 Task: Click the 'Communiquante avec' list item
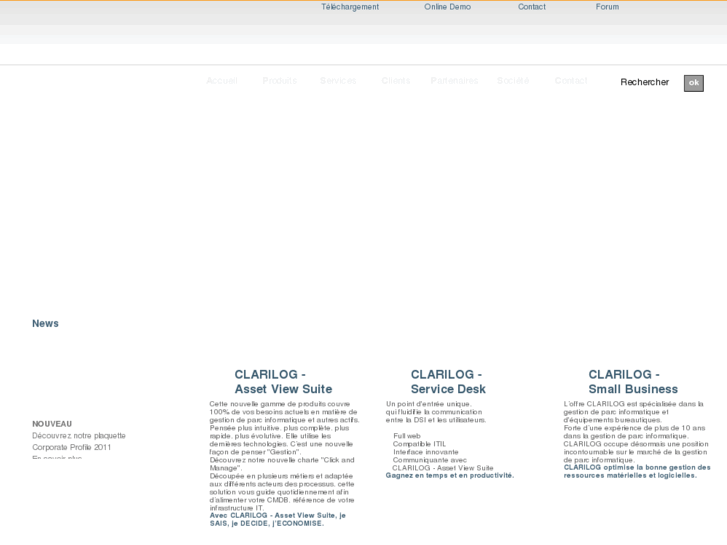click(x=429, y=460)
